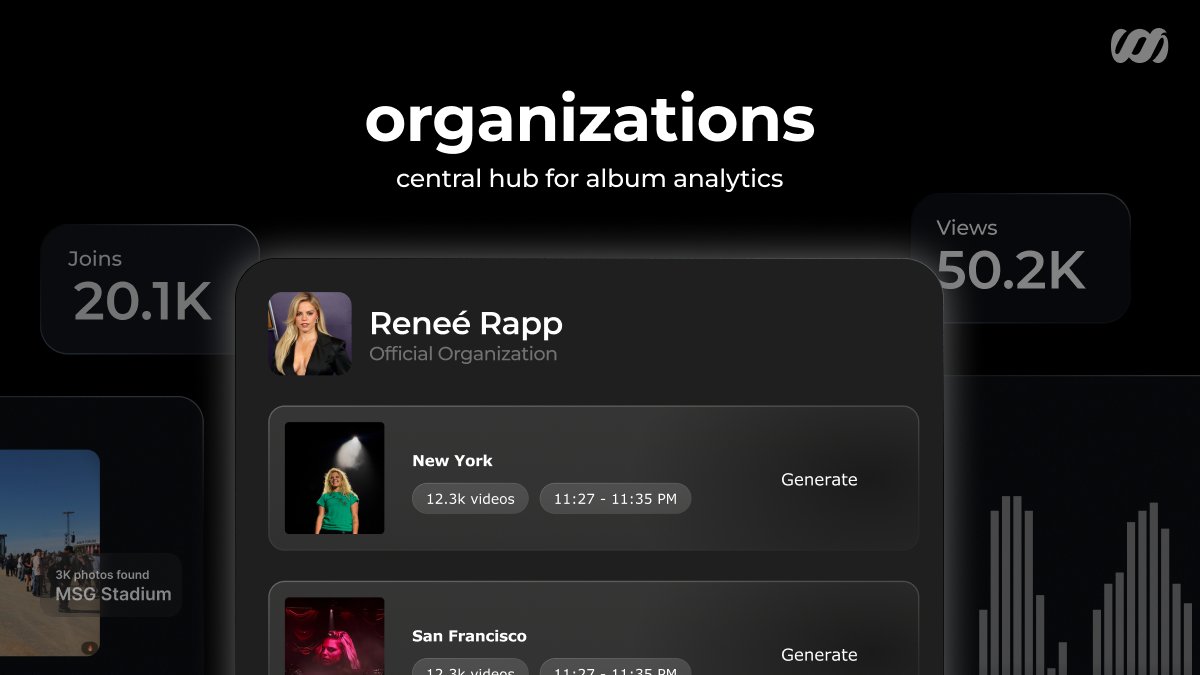Open the San Francisco concert thumbnail

[x=335, y=636]
